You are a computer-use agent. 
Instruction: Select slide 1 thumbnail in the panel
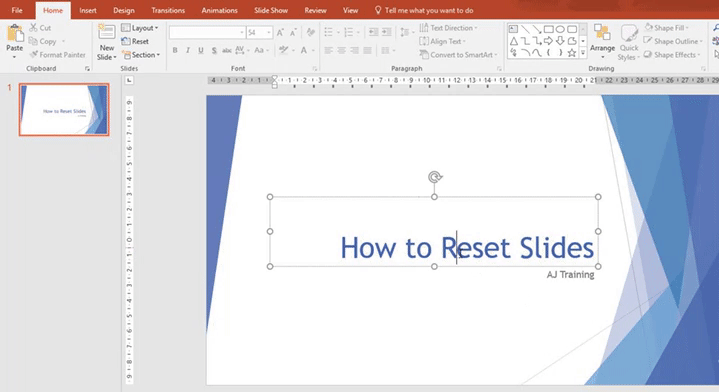(64, 110)
